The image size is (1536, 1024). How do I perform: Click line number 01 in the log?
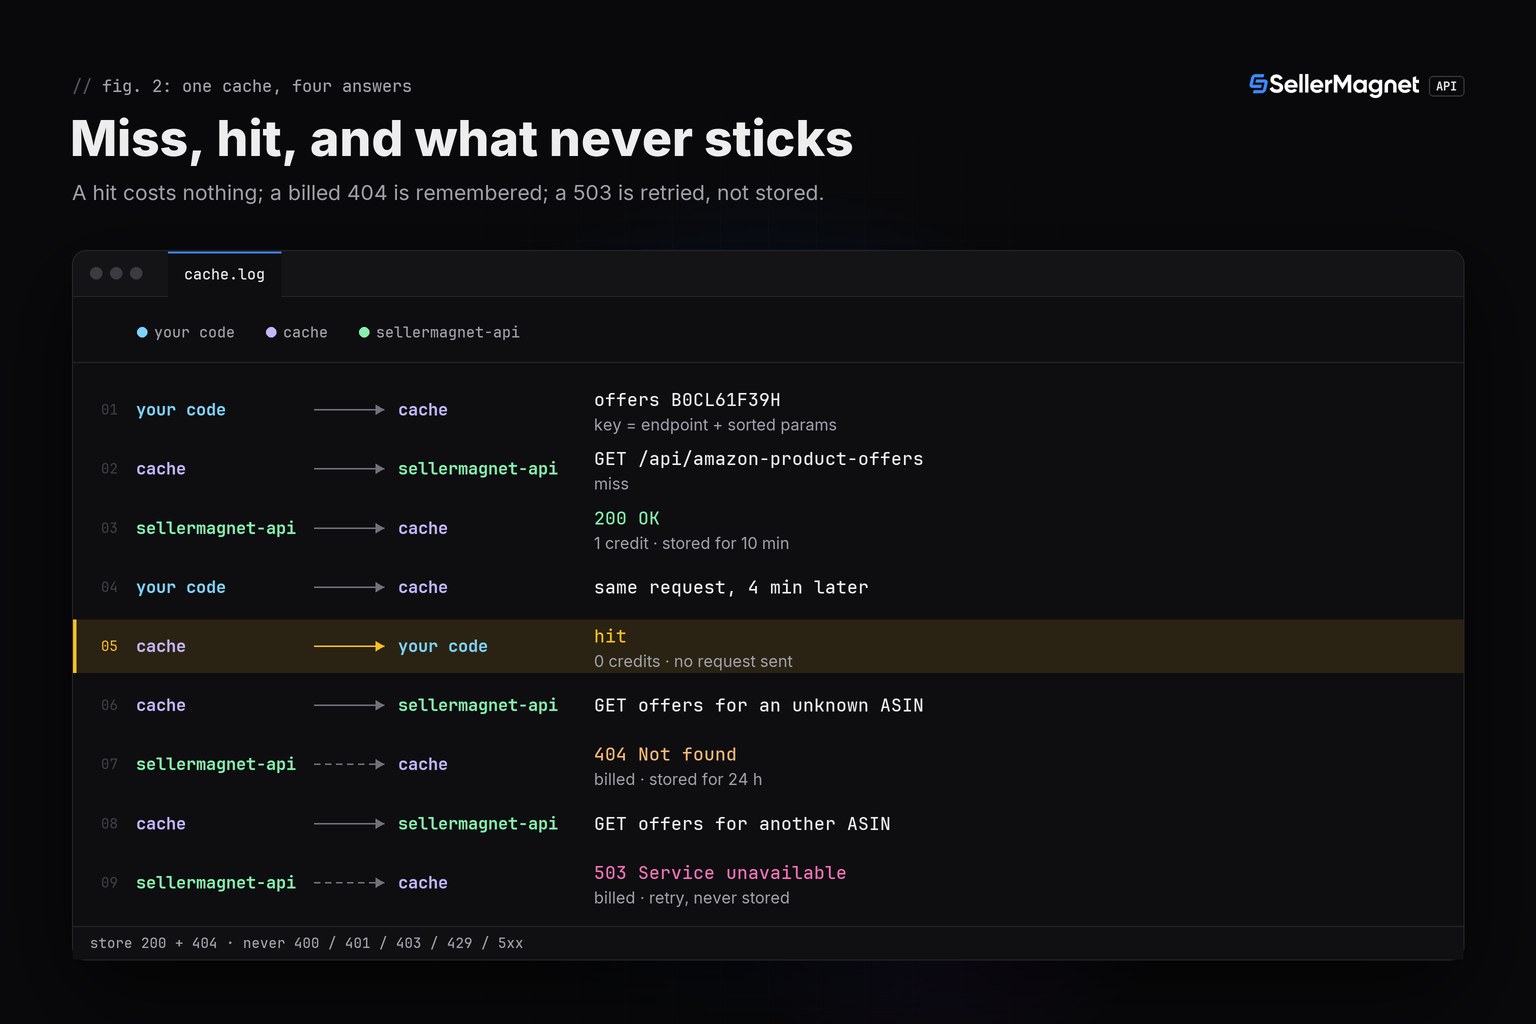point(109,410)
